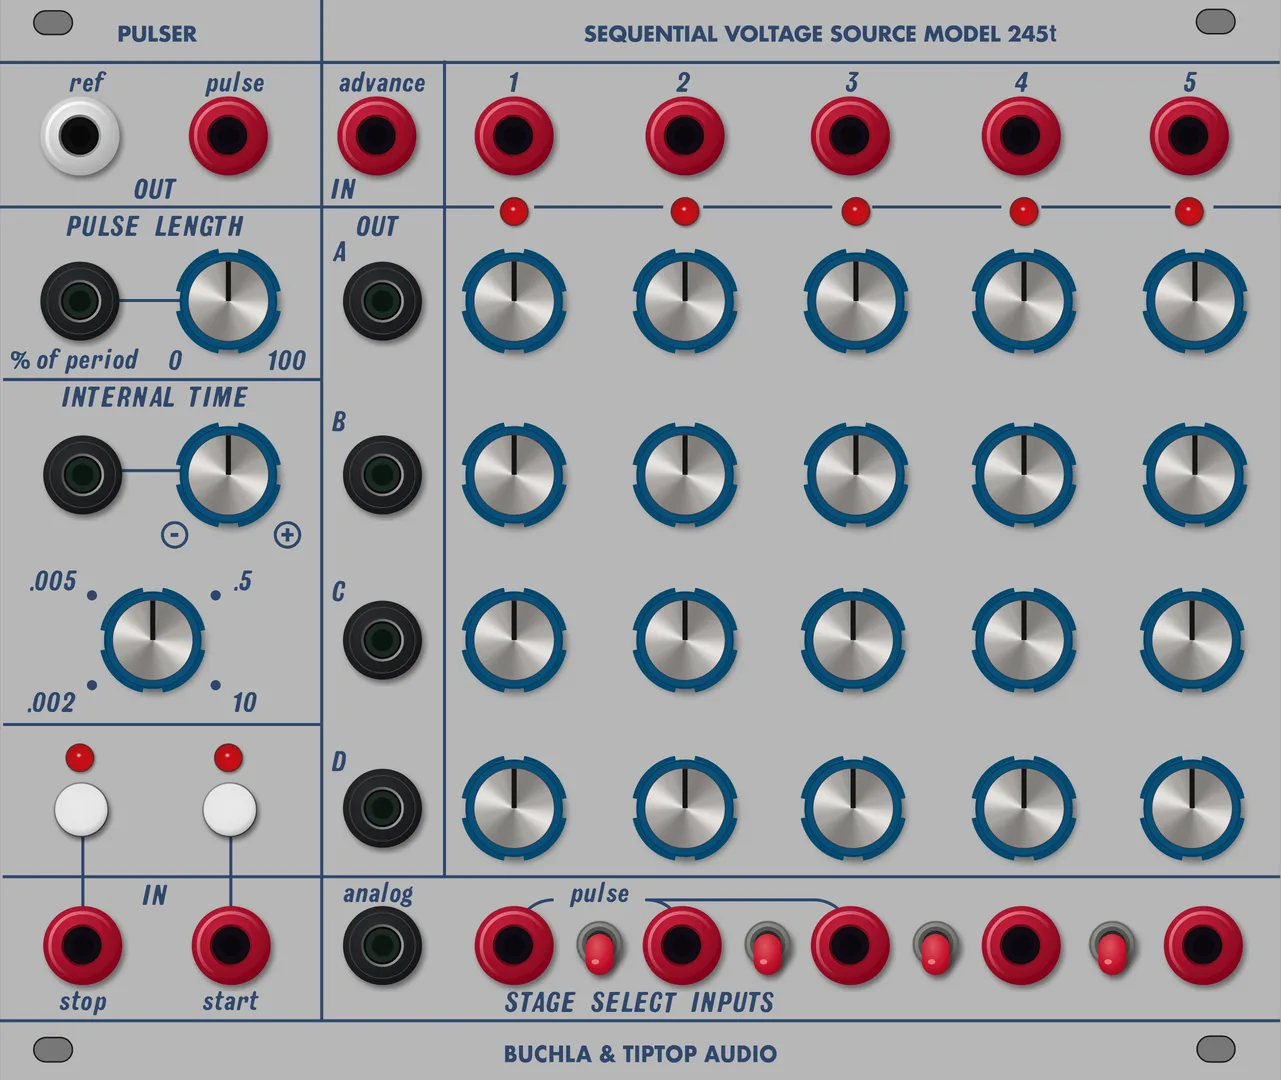Screen dimensions: 1281x1080
Task: Click the white ref output jack
Action: pos(80,136)
